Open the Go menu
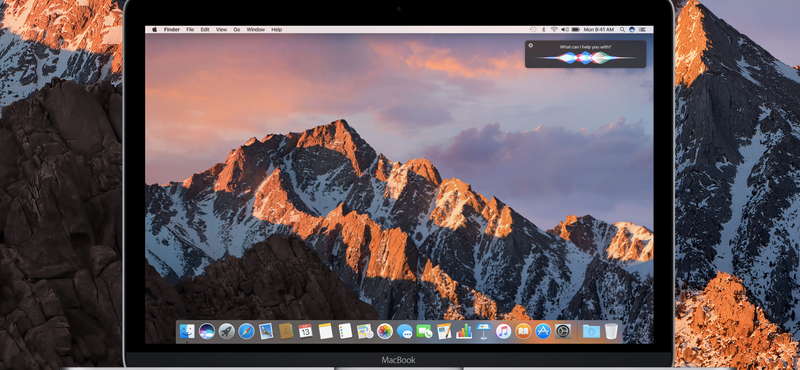Image resolution: width=800 pixels, height=370 pixels. point(237,30)
